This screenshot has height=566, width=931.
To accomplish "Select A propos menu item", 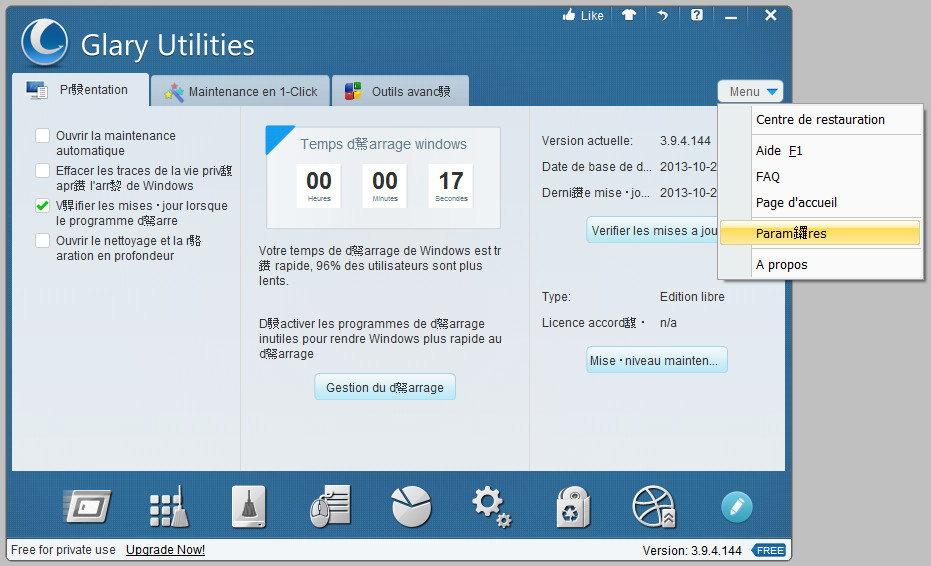I will [820, 265].
